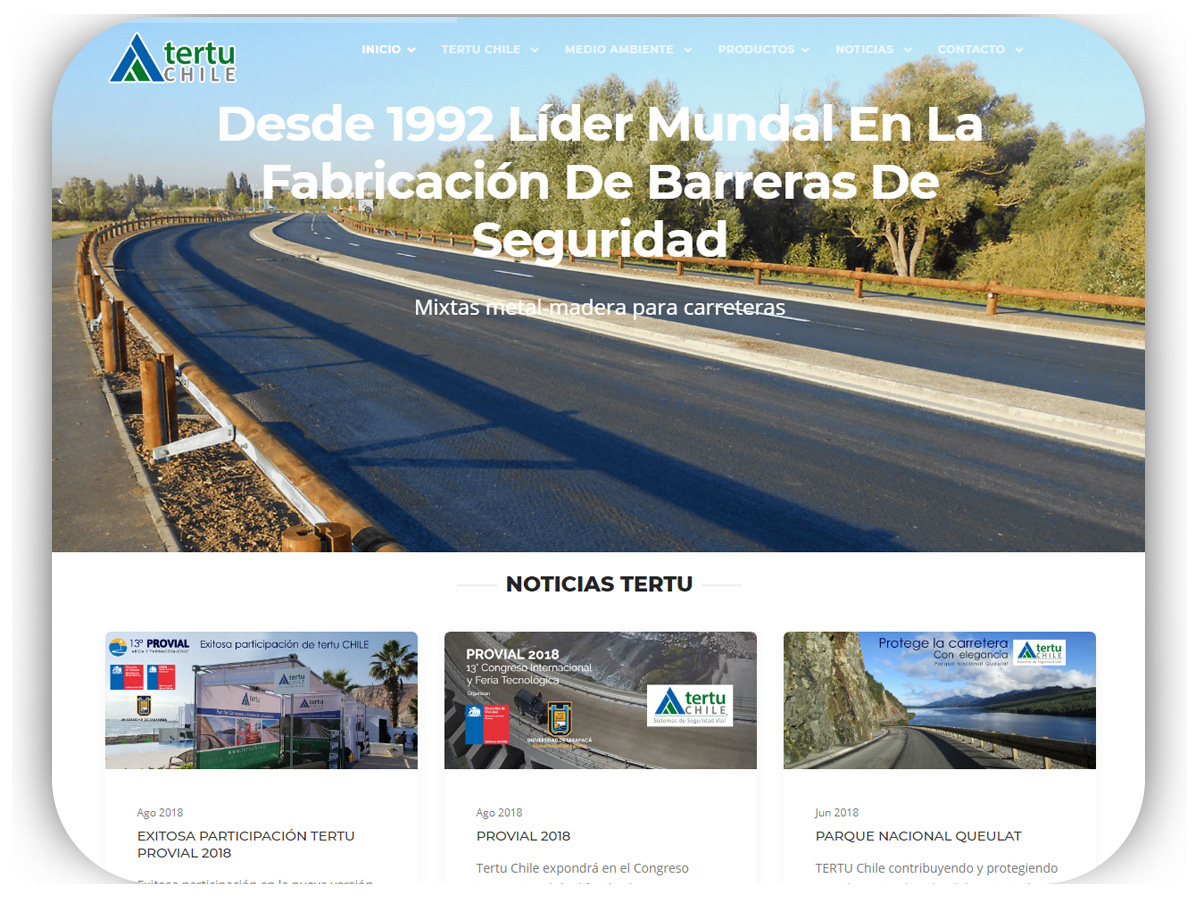Open the PROVIAL 2018 congress thumbnail

click(x=601, y=700)
